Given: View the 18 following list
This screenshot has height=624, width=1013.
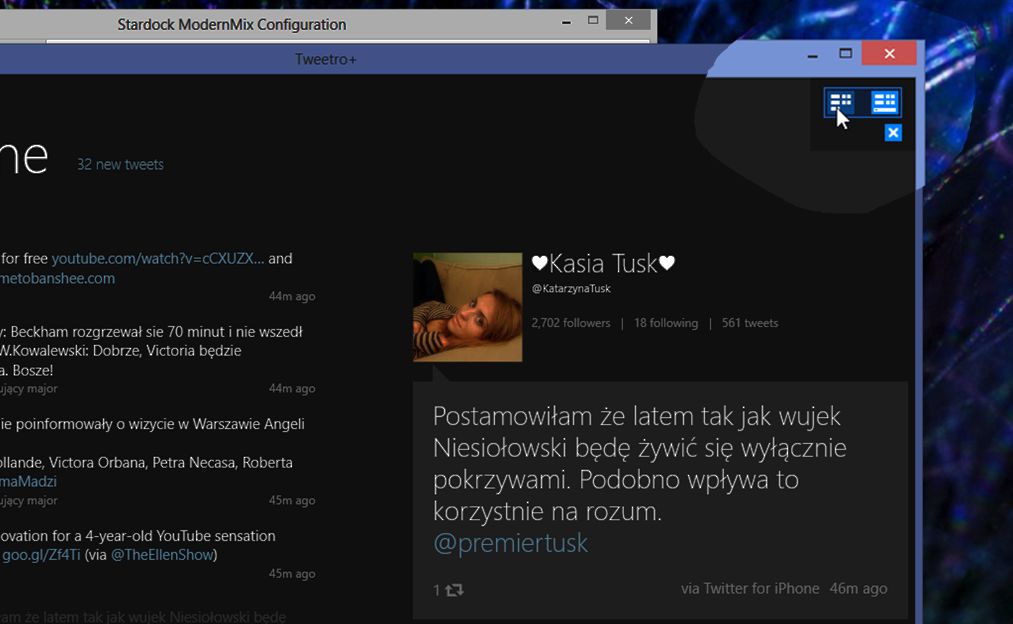Looking at the screenshot, I should coord(666,323).
